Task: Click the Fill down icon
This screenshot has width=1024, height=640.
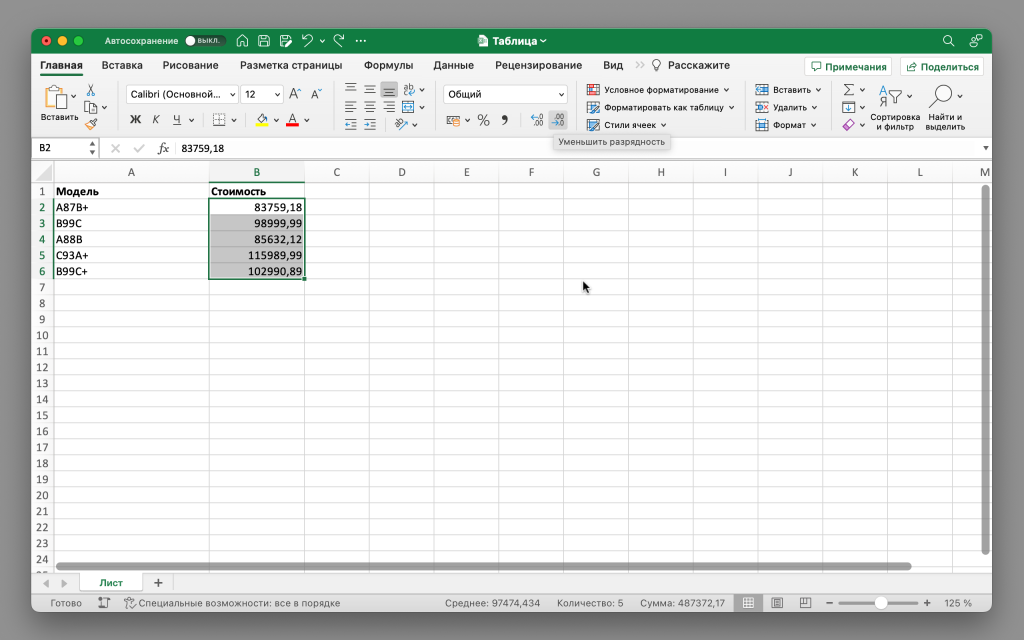Action: click(x=848, y=107)
